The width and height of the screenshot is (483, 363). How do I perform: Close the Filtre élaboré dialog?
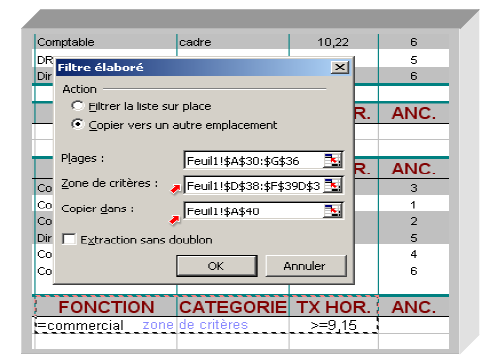(340, 67)
